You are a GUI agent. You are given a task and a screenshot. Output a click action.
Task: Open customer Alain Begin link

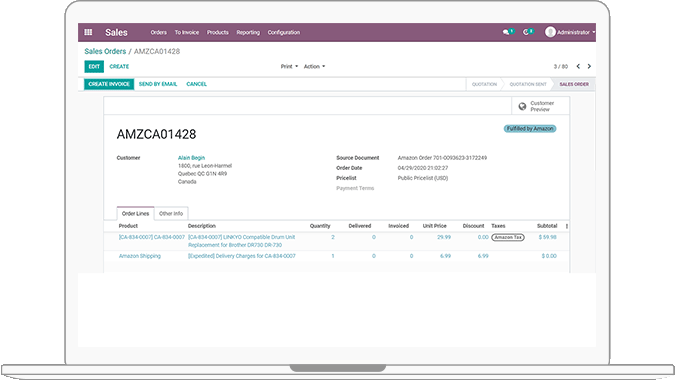coord(191,158)
